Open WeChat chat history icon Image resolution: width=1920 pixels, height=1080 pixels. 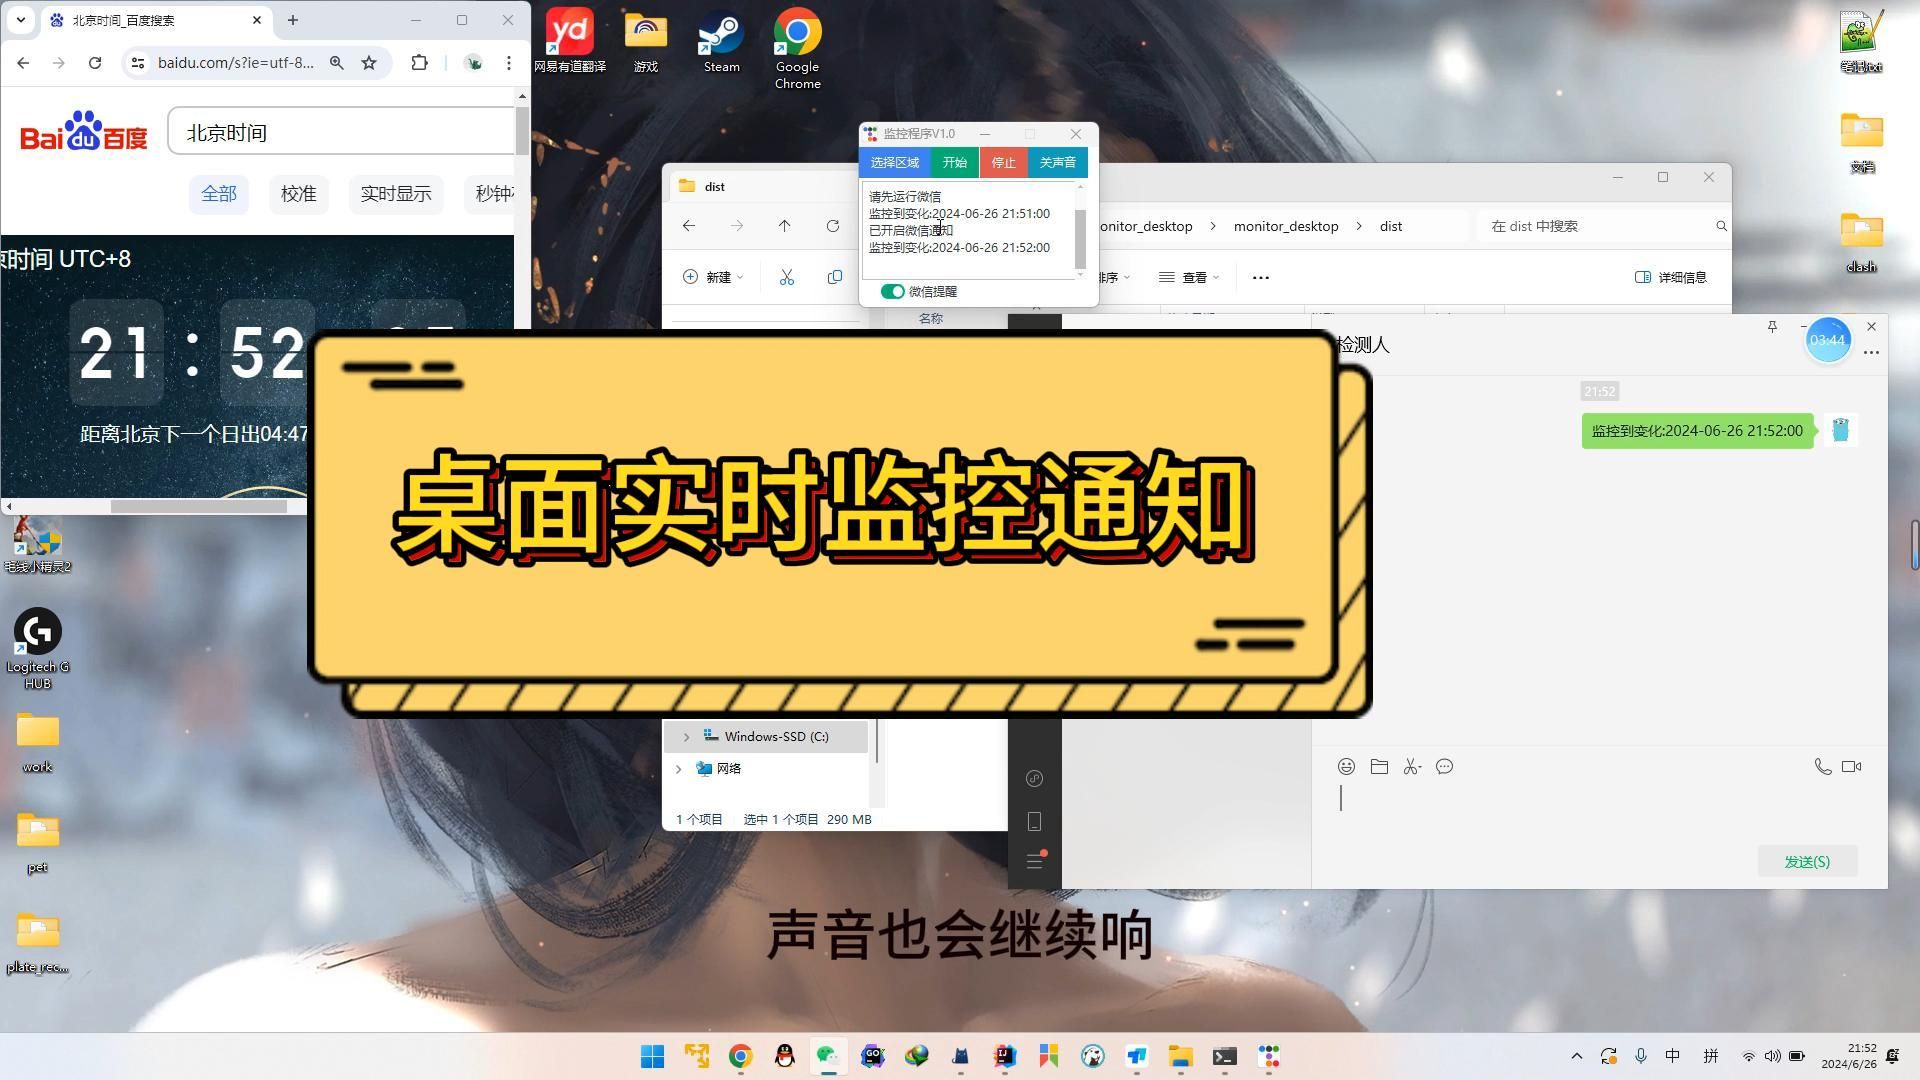tap(1445, 767)
